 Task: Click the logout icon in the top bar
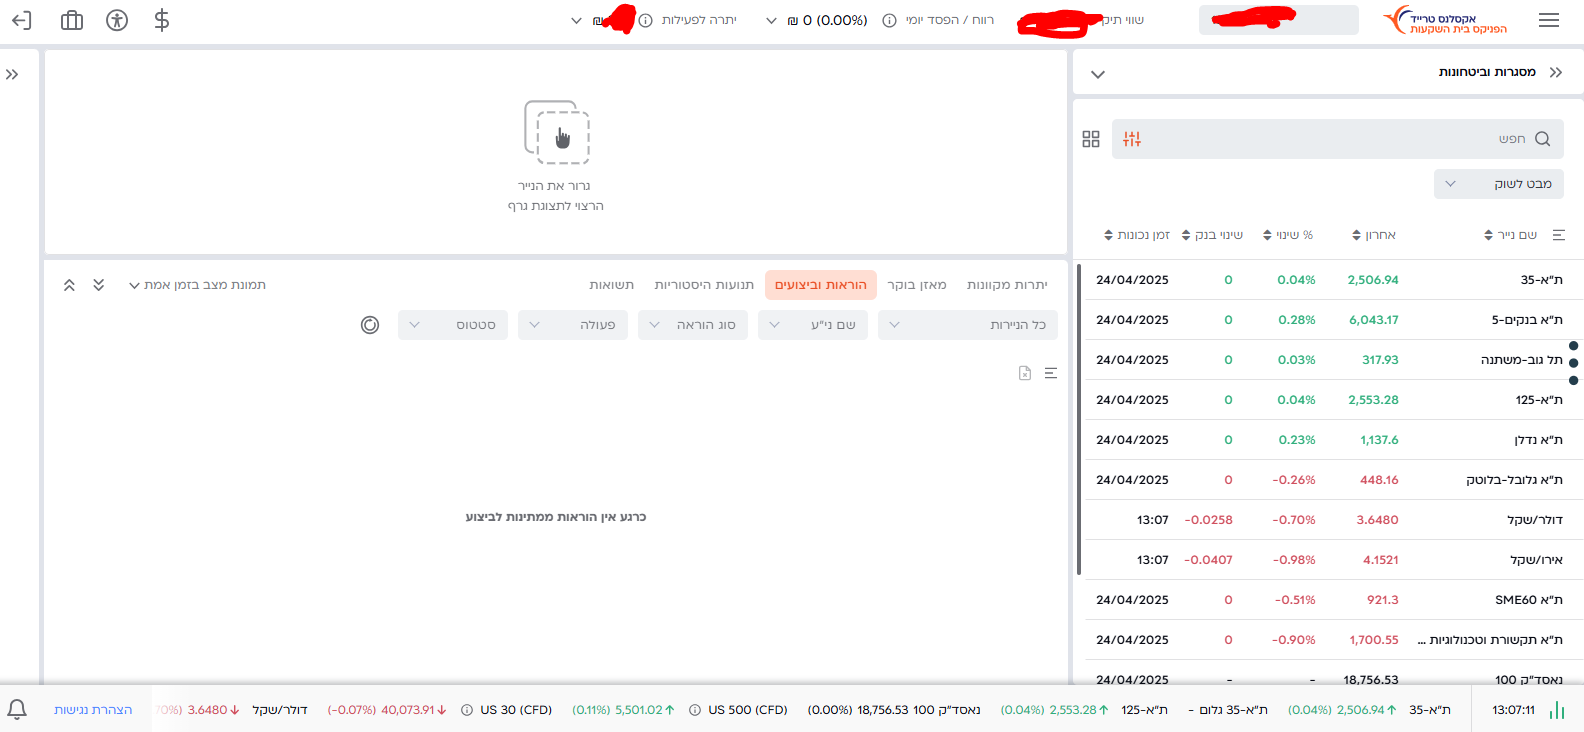[21, 20]
